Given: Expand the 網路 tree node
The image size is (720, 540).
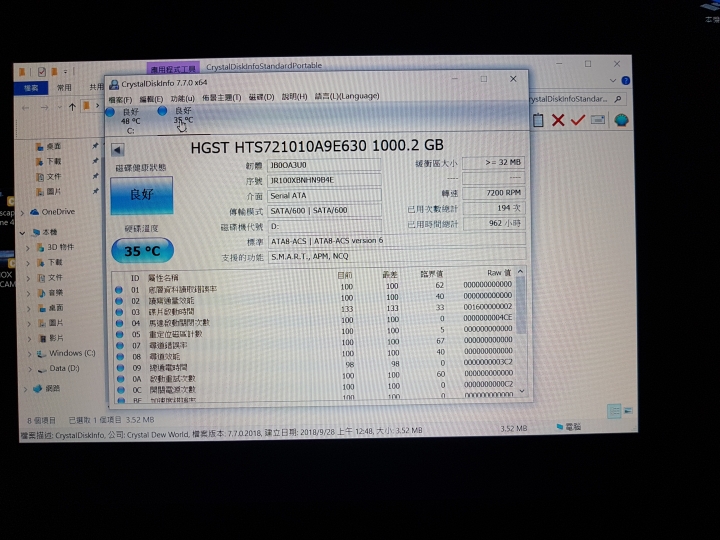Looking at the screenshot, I should click(x=25, y=389).
